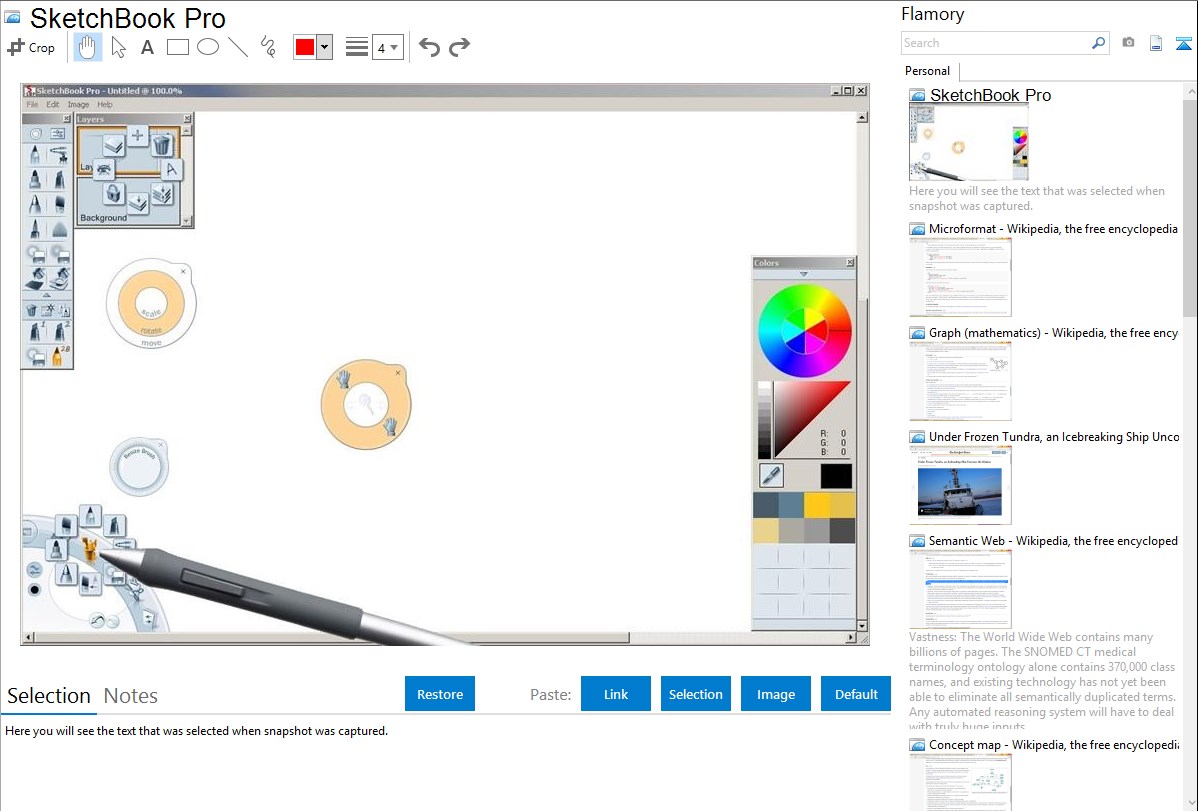Open the Semantic Web Wikipedia snapshot

pyautogui.click(x=1053, y=540)
